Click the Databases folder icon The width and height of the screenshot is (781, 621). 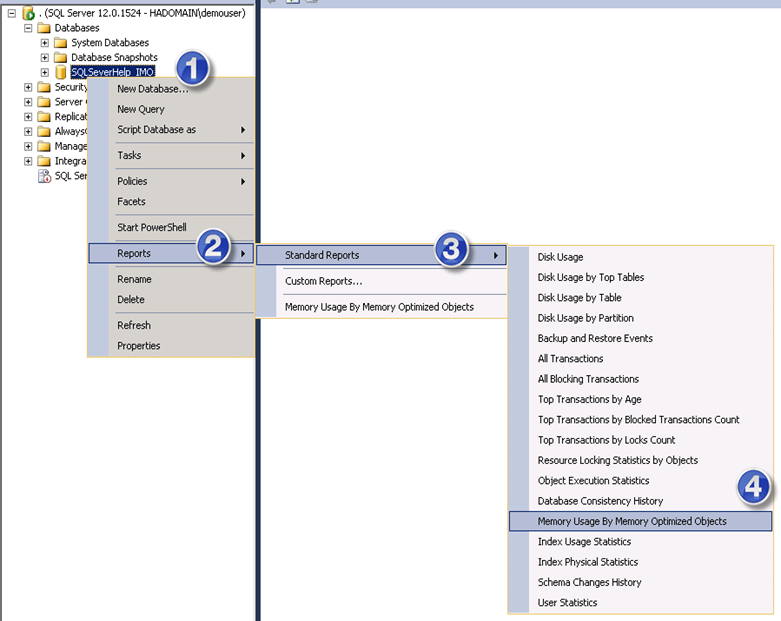pos(44,28)
